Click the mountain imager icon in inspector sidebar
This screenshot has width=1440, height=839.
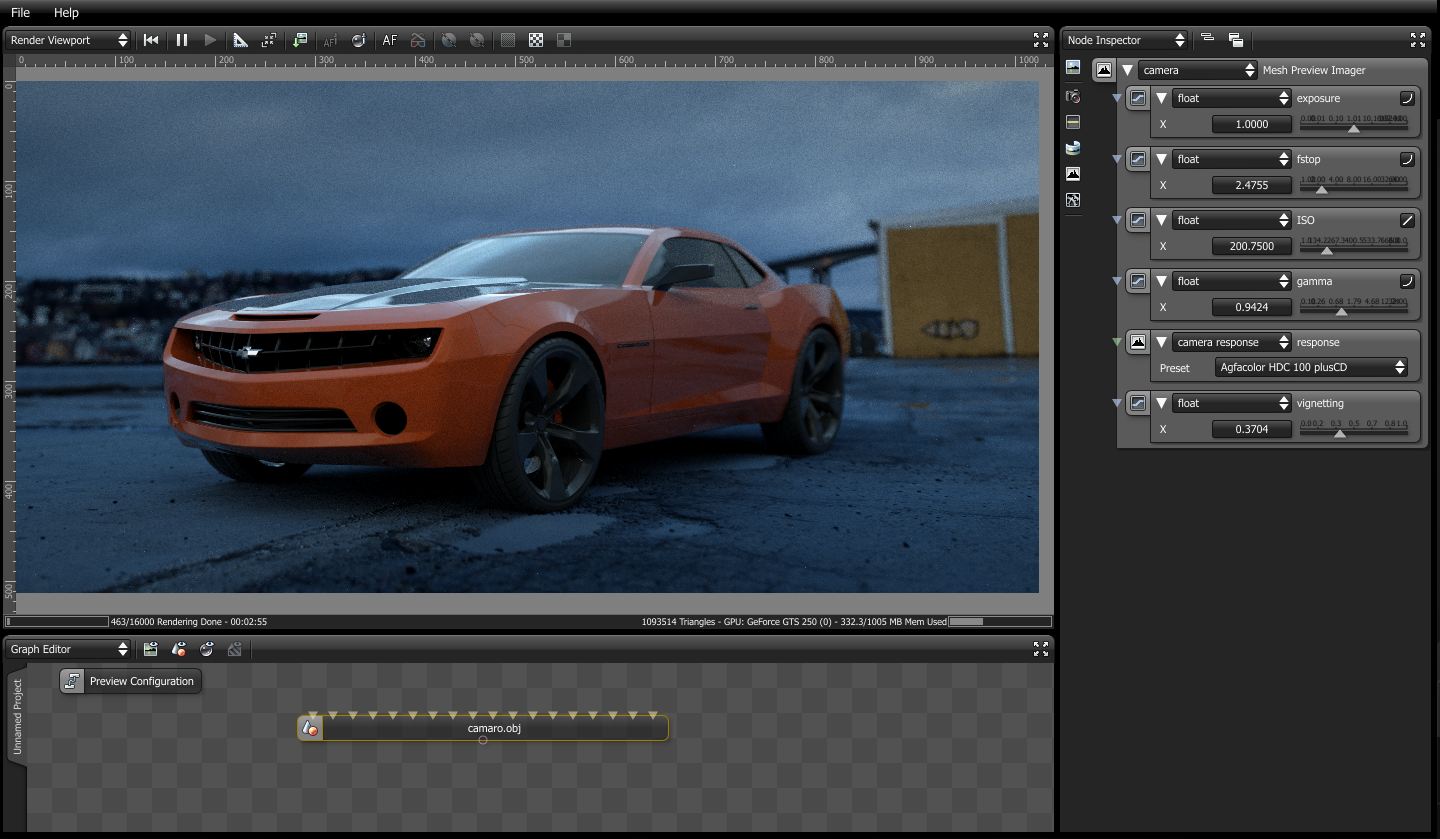(1073, 174)
